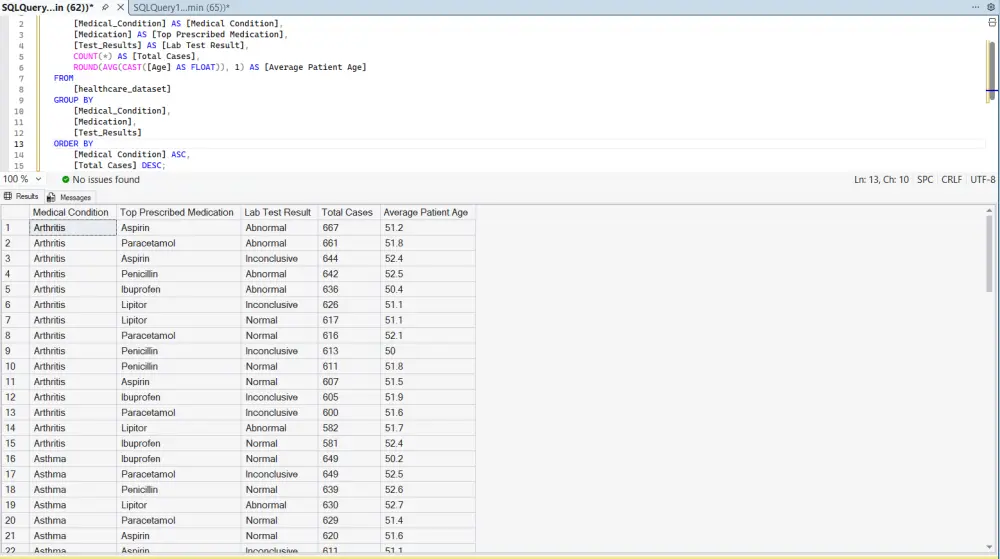Click the Penicillin cell in row 18

pos(179,490)
